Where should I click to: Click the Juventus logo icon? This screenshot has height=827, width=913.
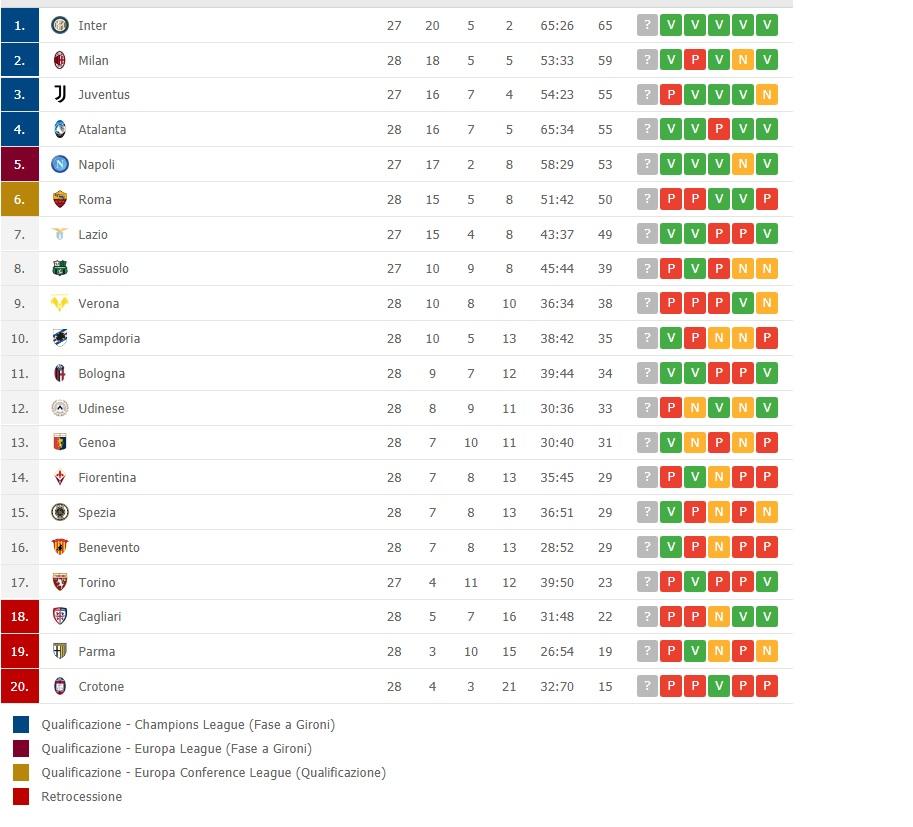pyautogui.click(x=59, y=94)
